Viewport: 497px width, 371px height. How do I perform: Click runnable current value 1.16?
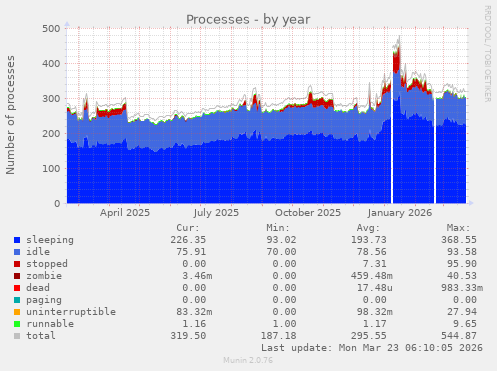point(194,324)
